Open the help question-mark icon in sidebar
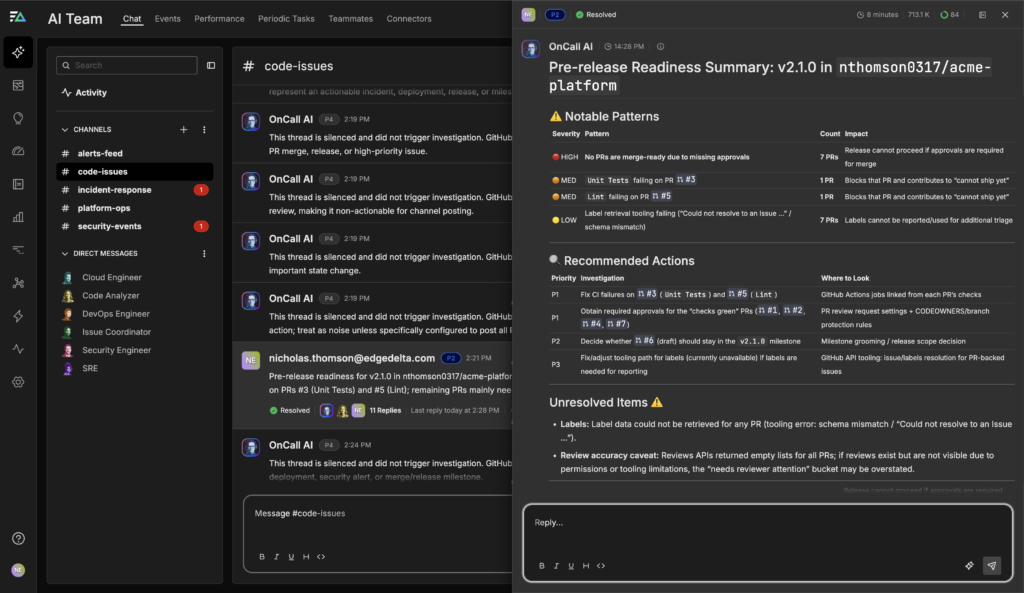1024x593 pixels. pos(18,539)
